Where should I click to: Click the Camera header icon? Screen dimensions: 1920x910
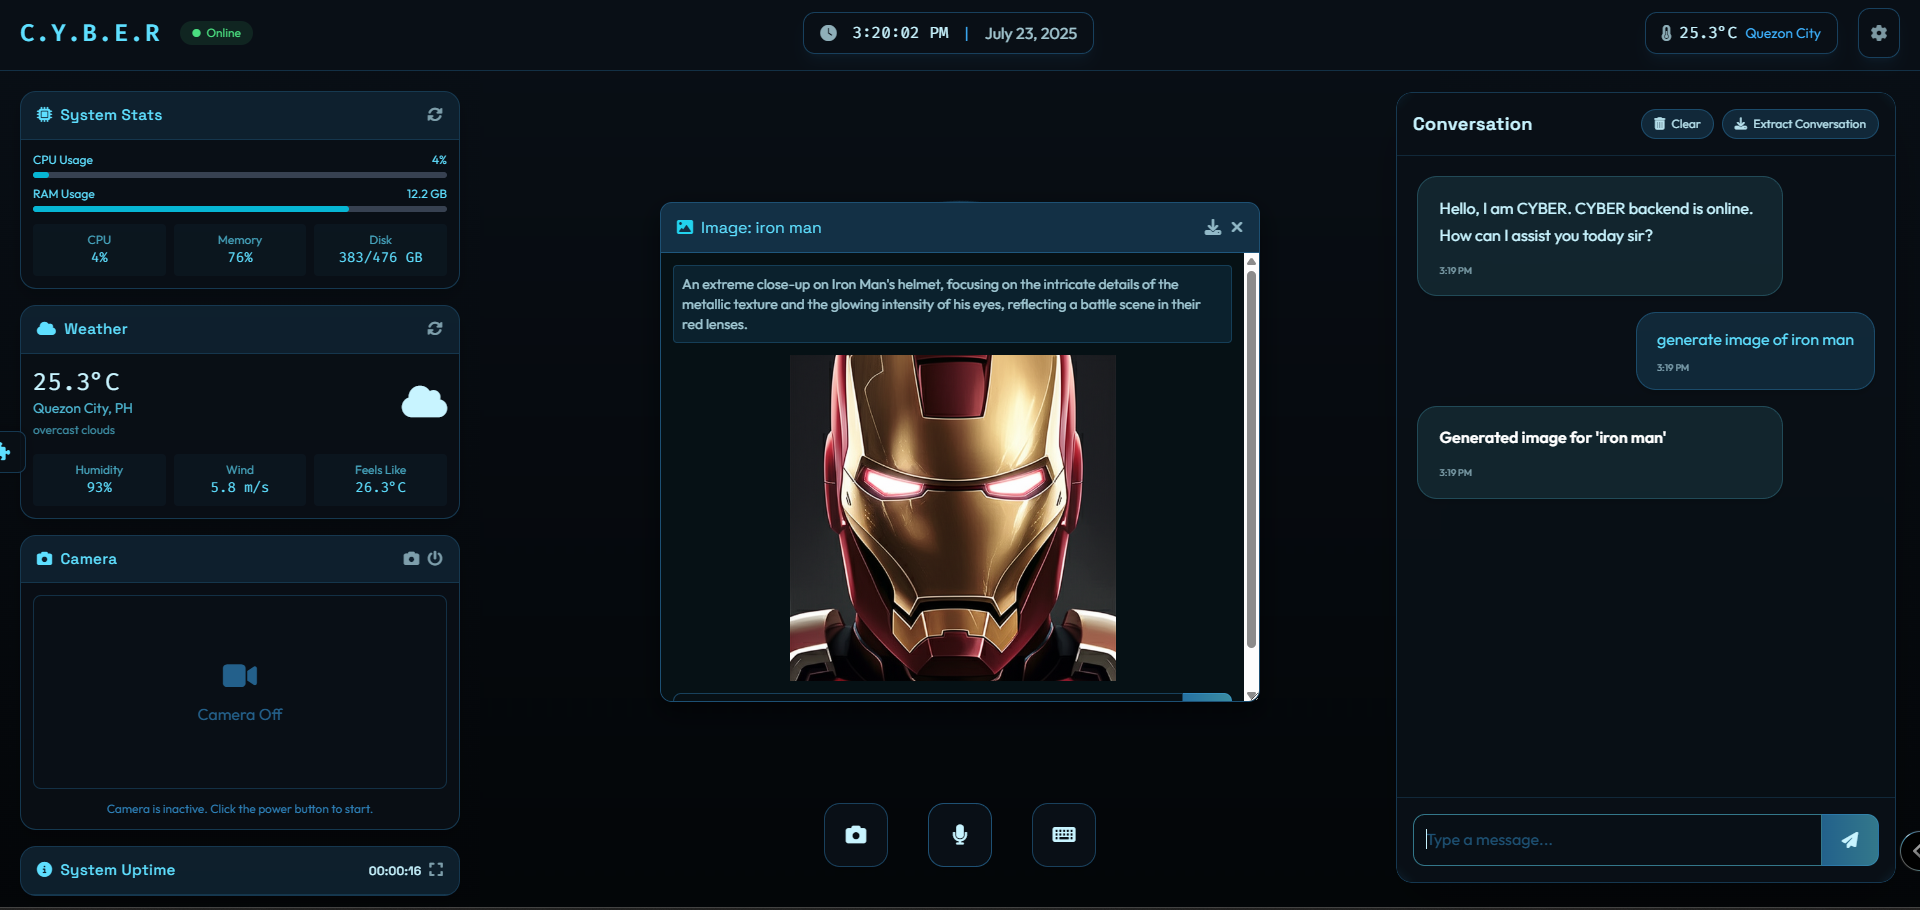coord(44,559)
